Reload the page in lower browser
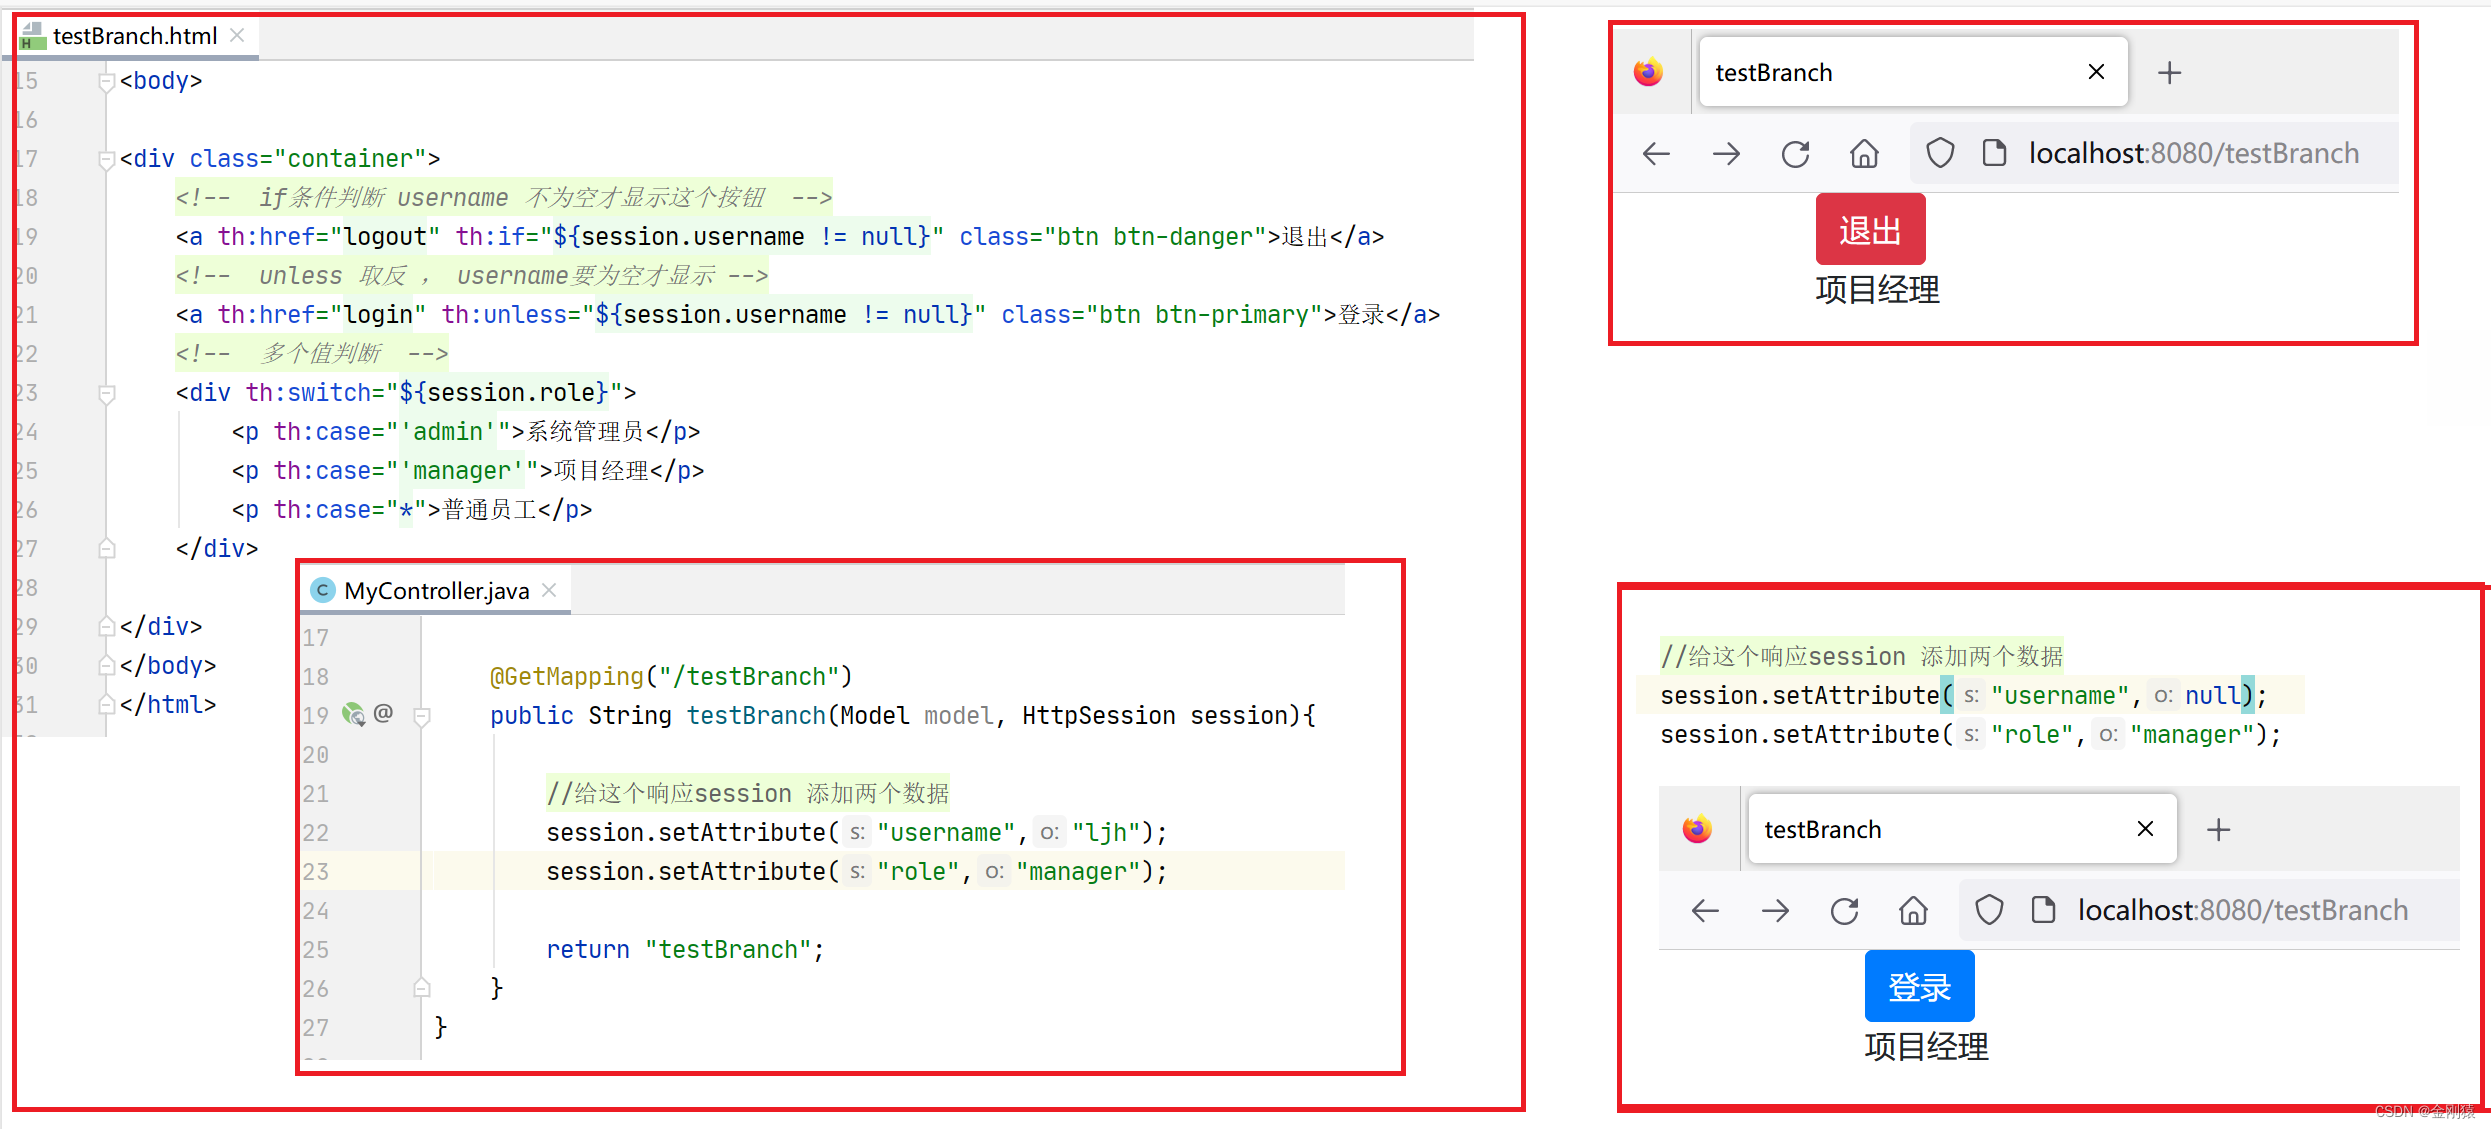2491x1129 pixels. coord(1845,911)
